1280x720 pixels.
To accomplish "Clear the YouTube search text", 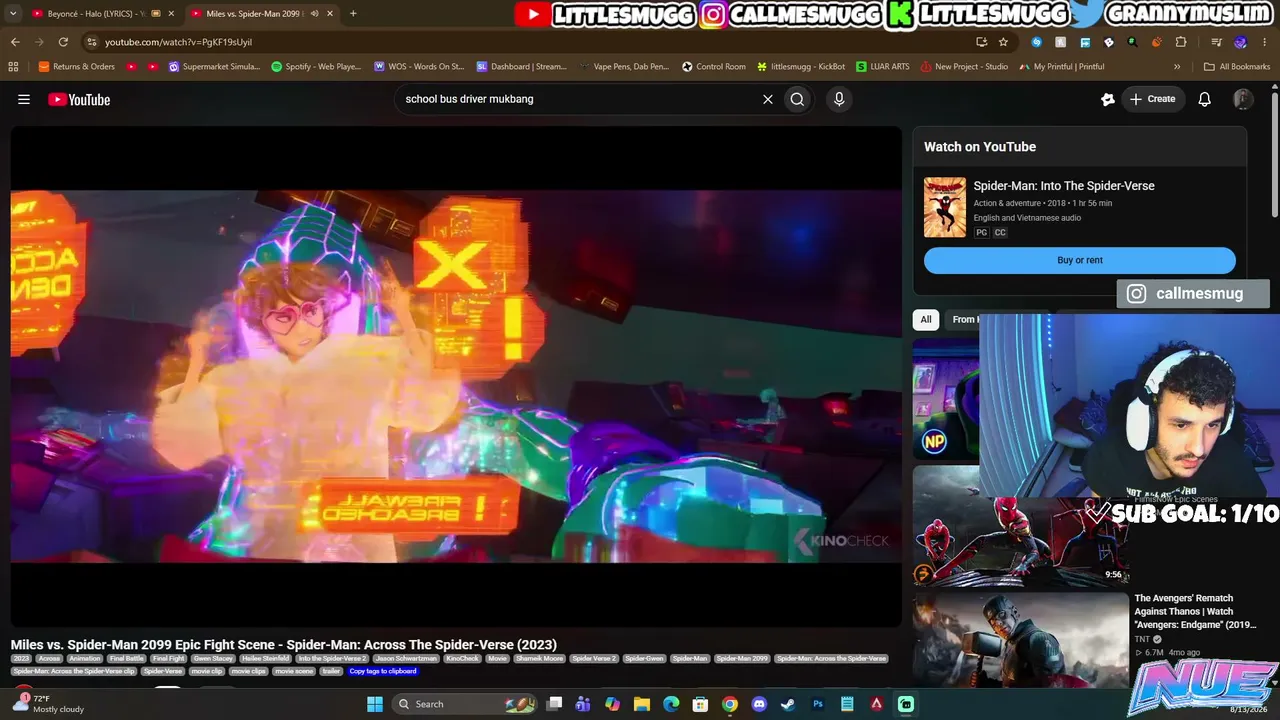I will tap(768, 99).
